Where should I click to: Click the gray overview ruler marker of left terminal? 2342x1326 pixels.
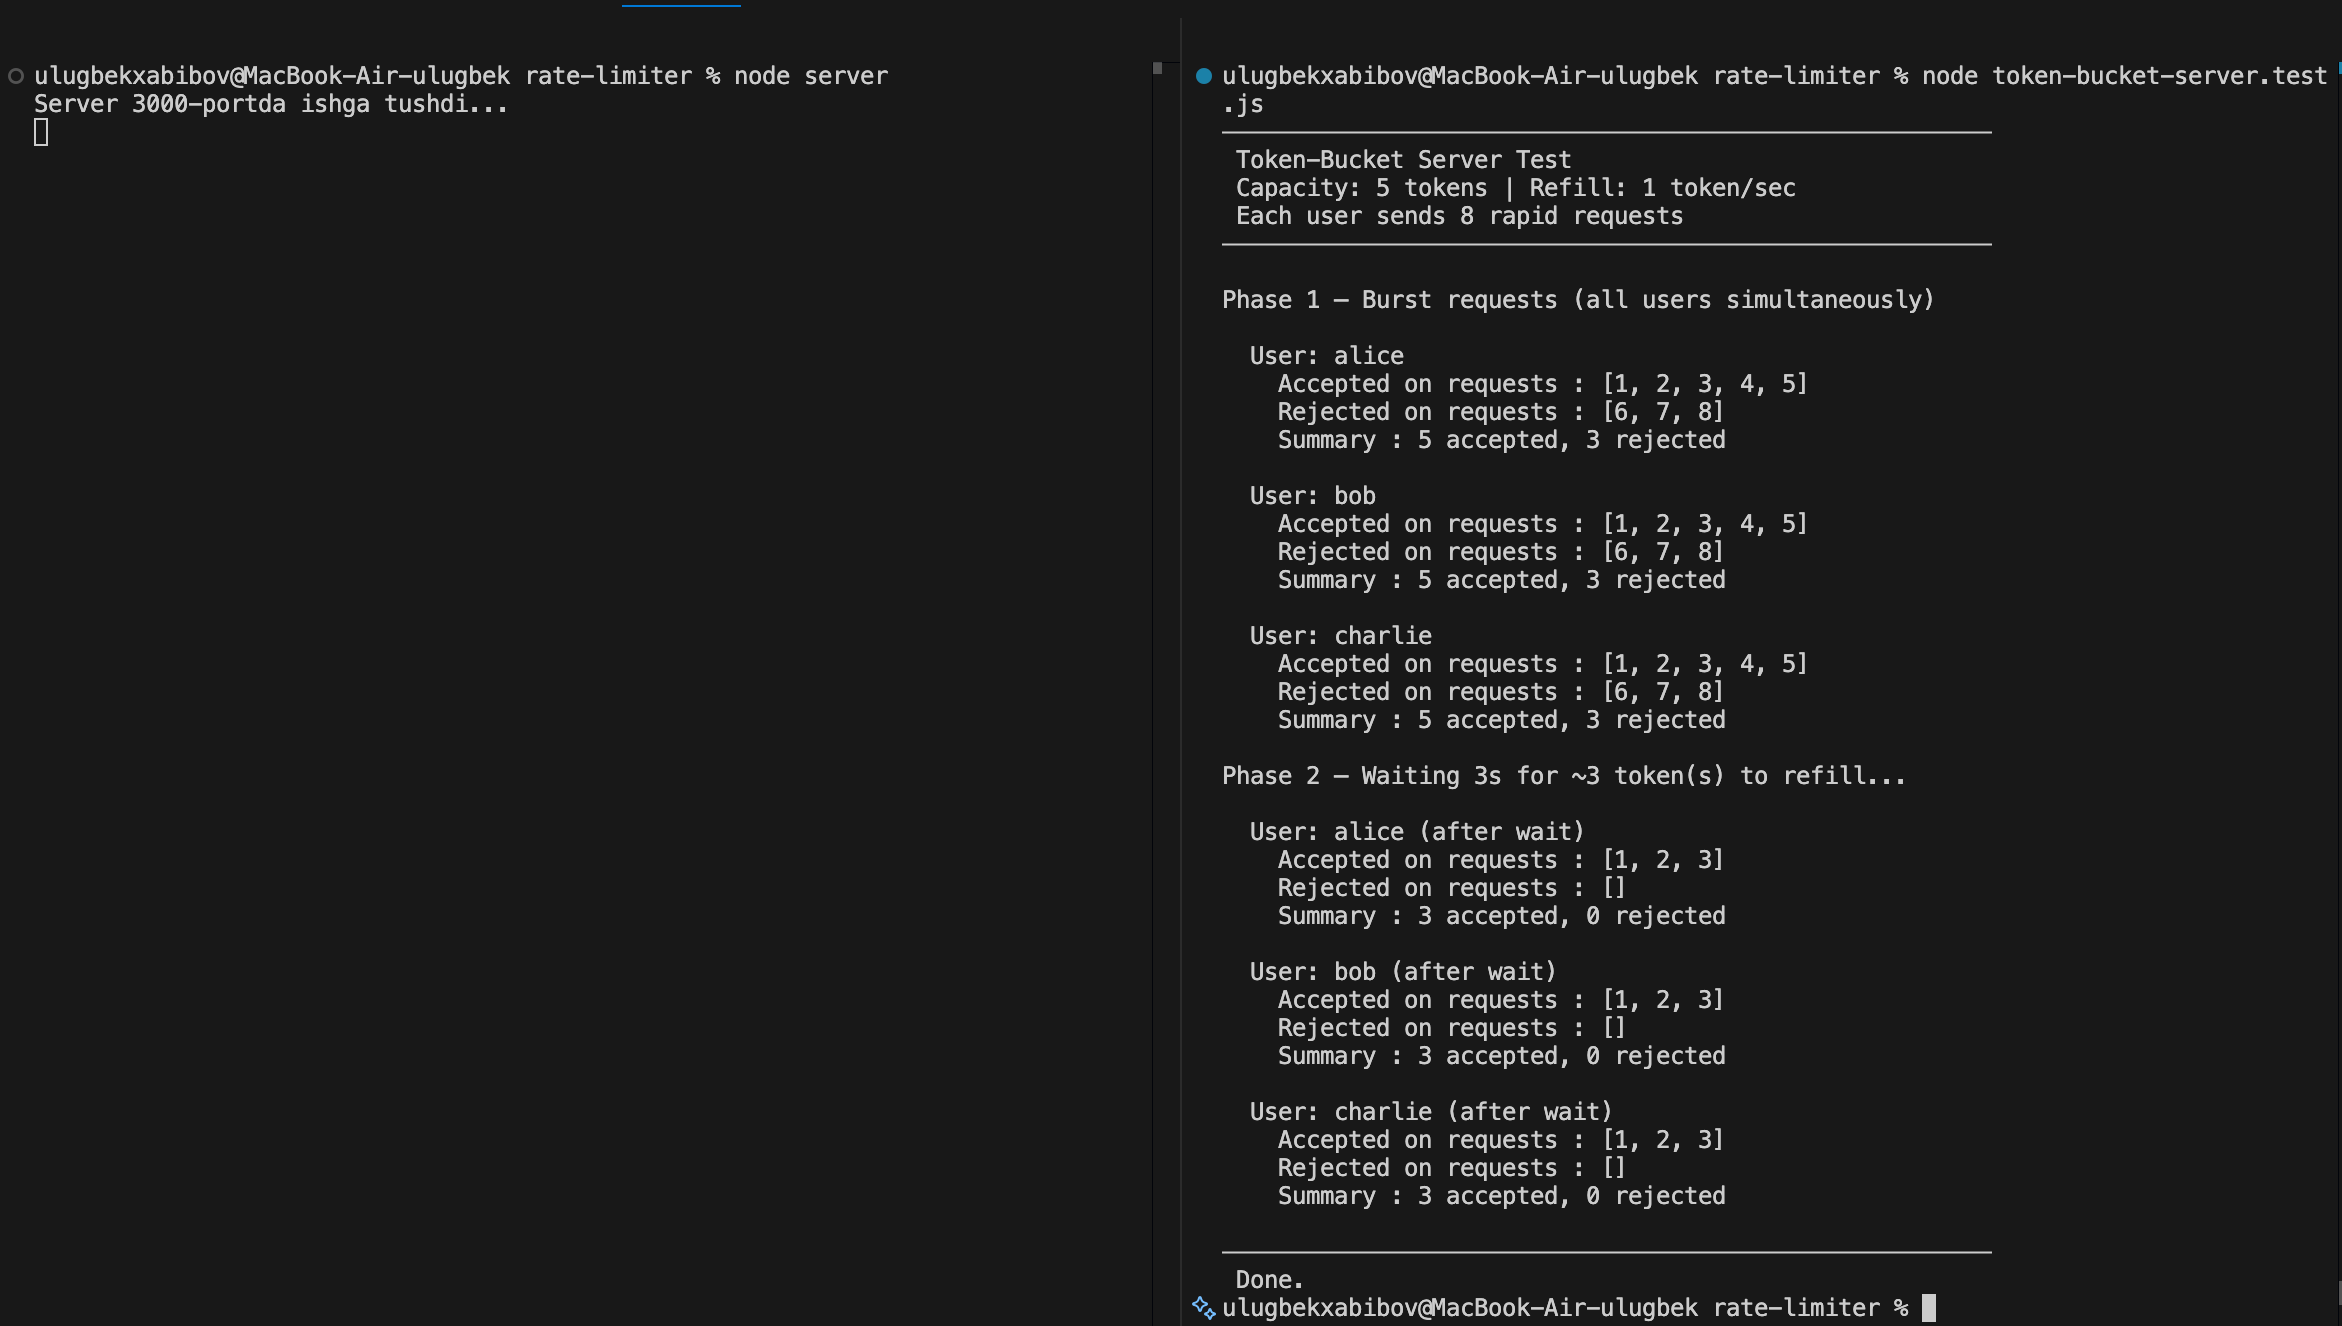click(1157, 68)
